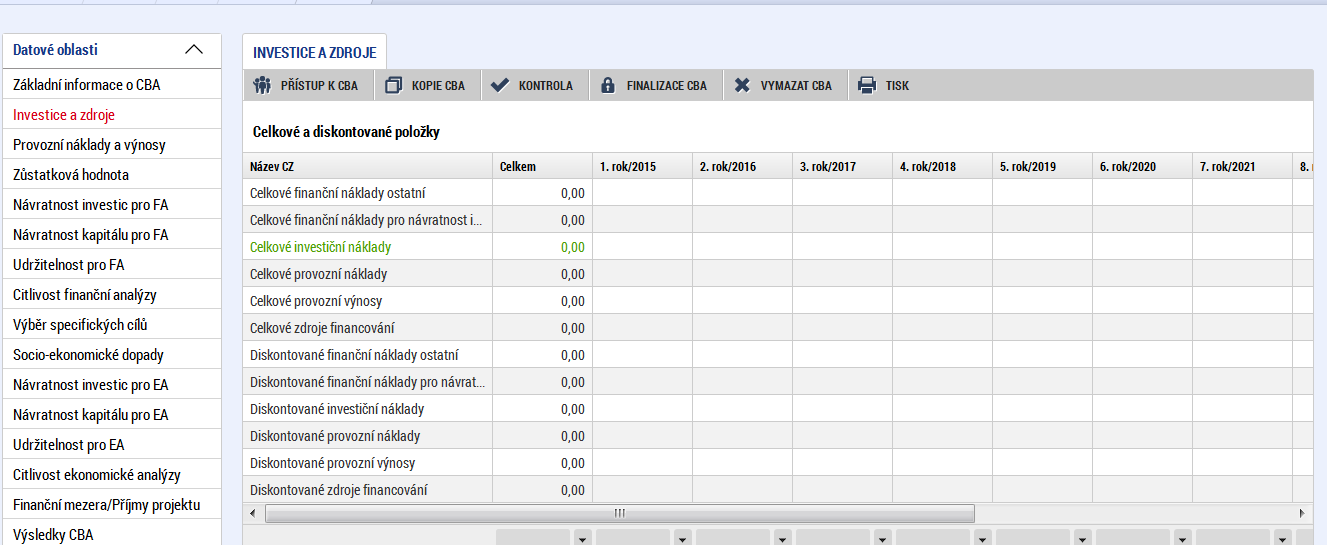Open Výsledky CBA section

111,534
